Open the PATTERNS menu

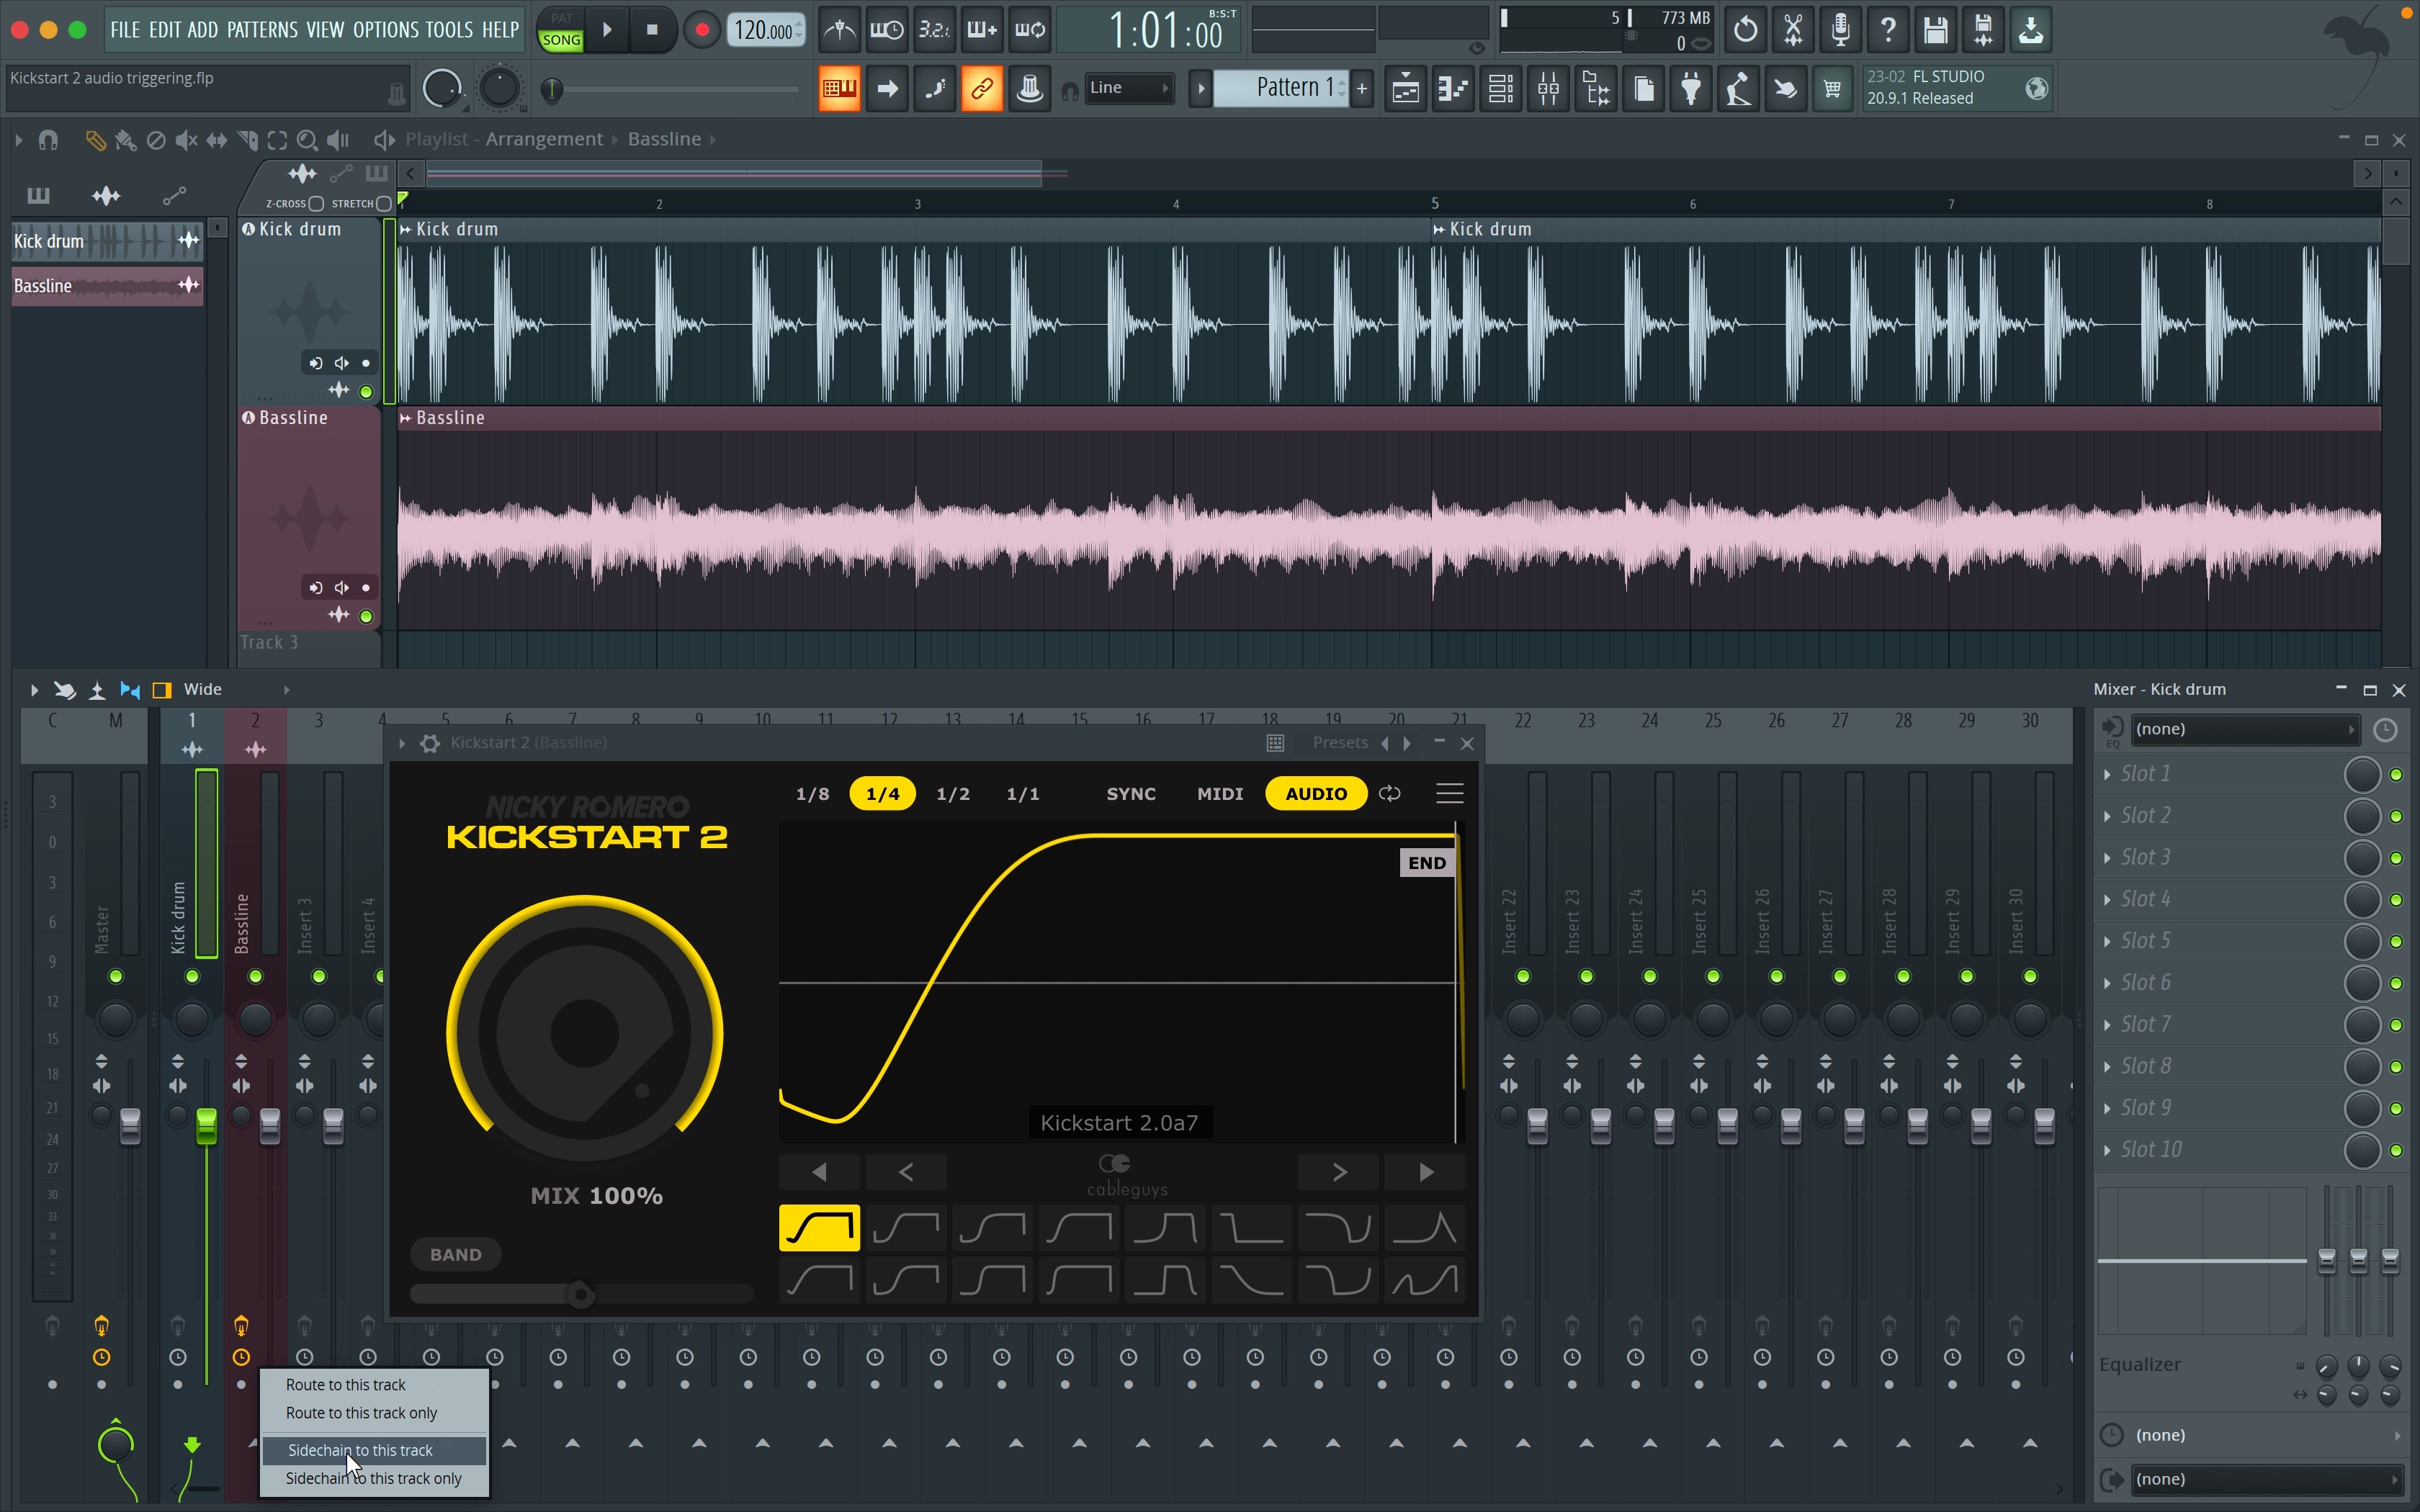click(262, 30)
